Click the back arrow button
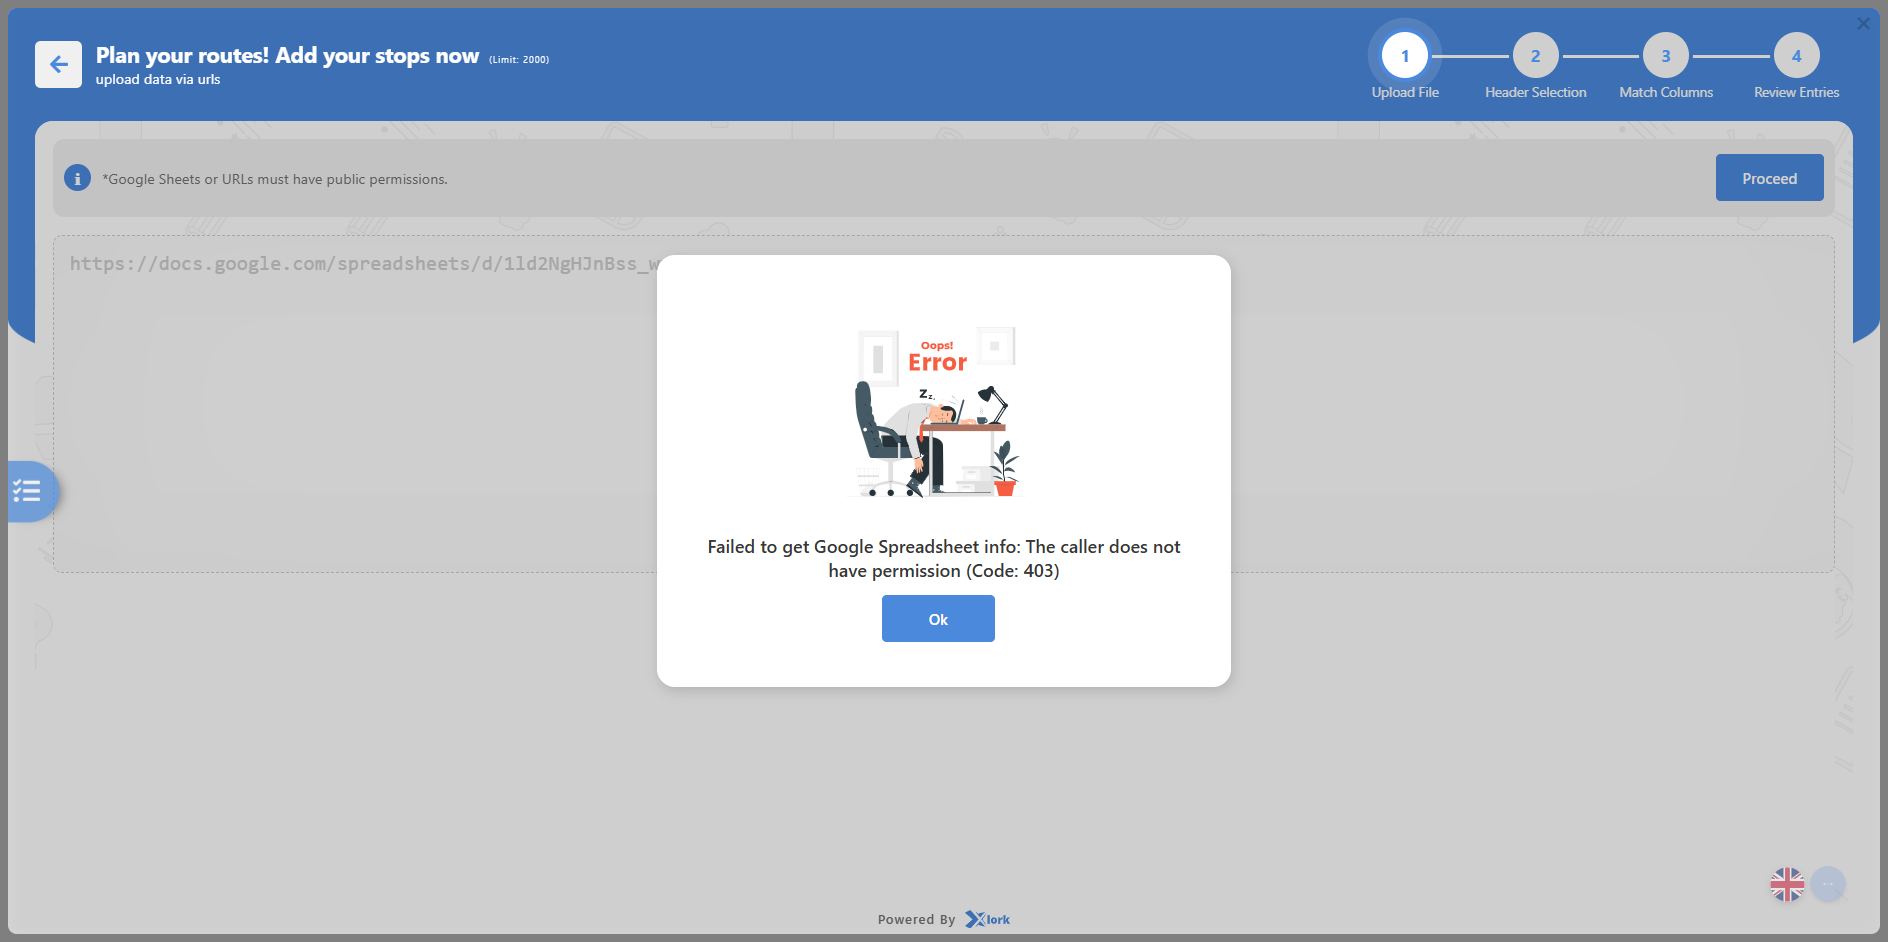1888x942 pixels. click(58, 65)
